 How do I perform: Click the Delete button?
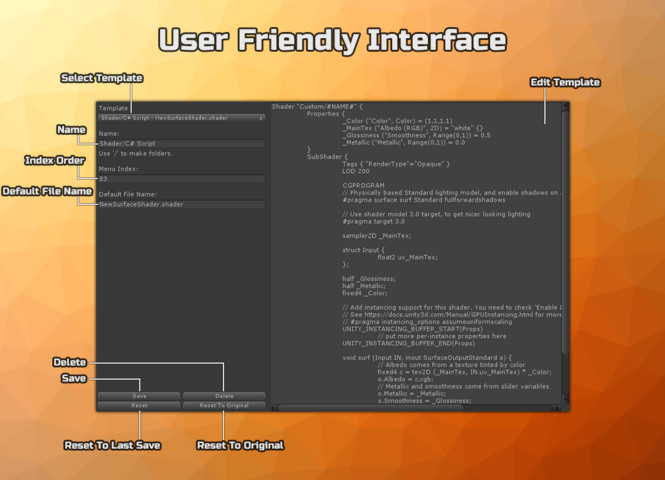tap(224, 396)
